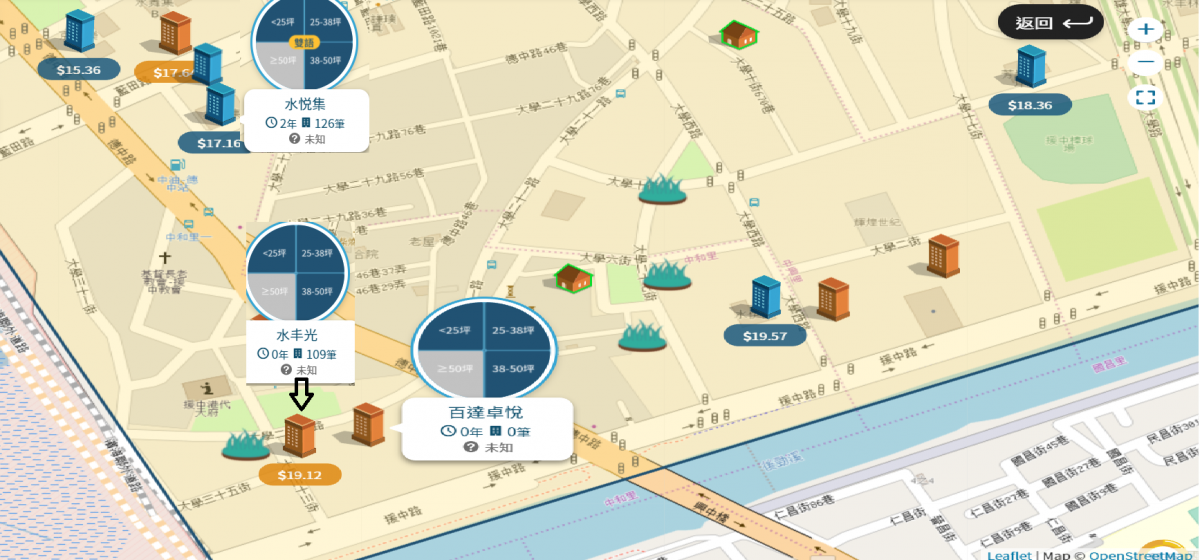Click the green-outlined house near 大學六街

pyautogui.click(x=573, y=278)
